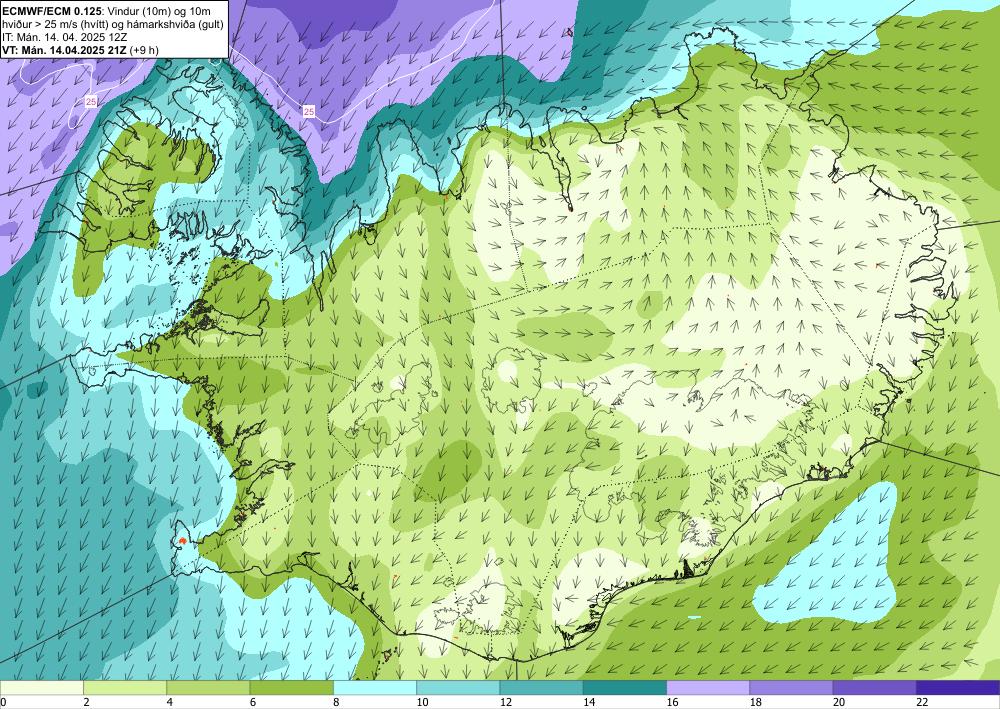Select the 2–4 m/s light green legend swatch
Viewport: 1000px width, 709px height.
(125, 687)
